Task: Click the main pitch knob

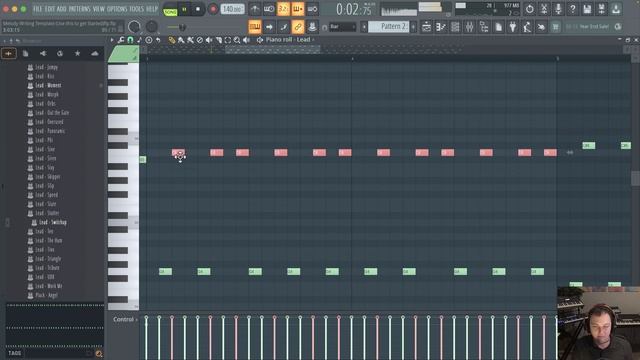Action: pyautogui.click(x=151, y=27)
